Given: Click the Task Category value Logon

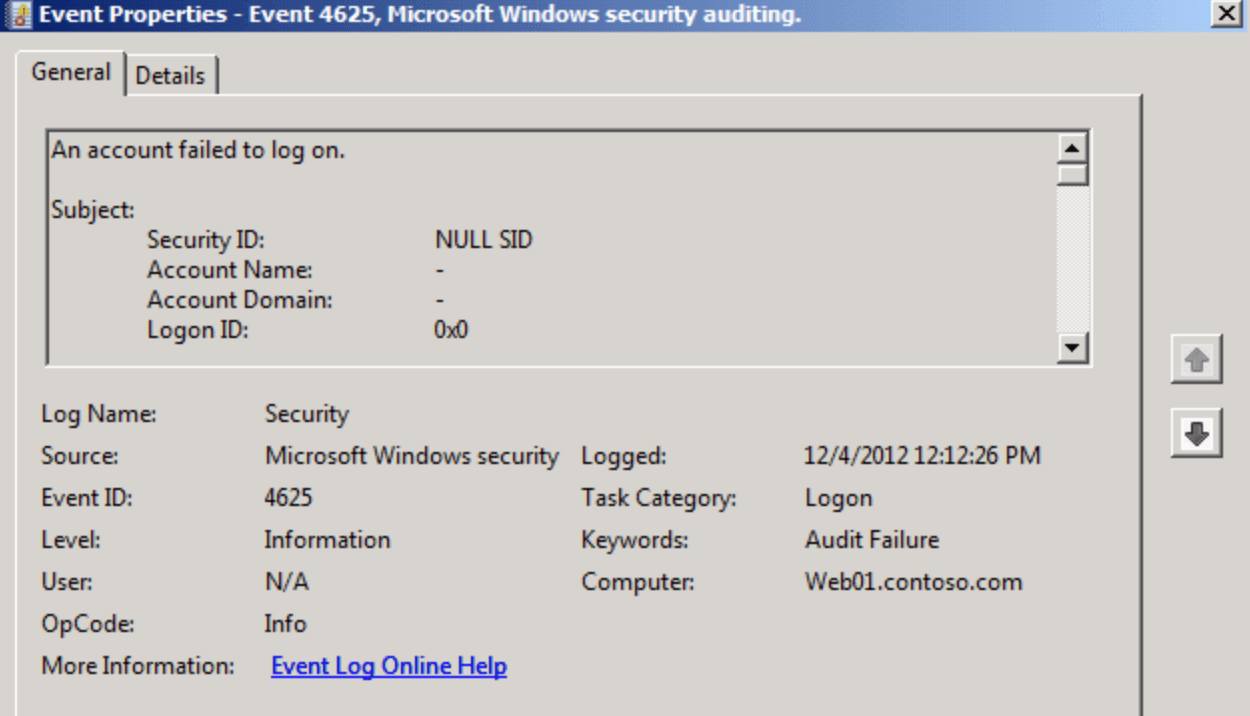Looking at the screenshot, I should (x=838, y=498).
